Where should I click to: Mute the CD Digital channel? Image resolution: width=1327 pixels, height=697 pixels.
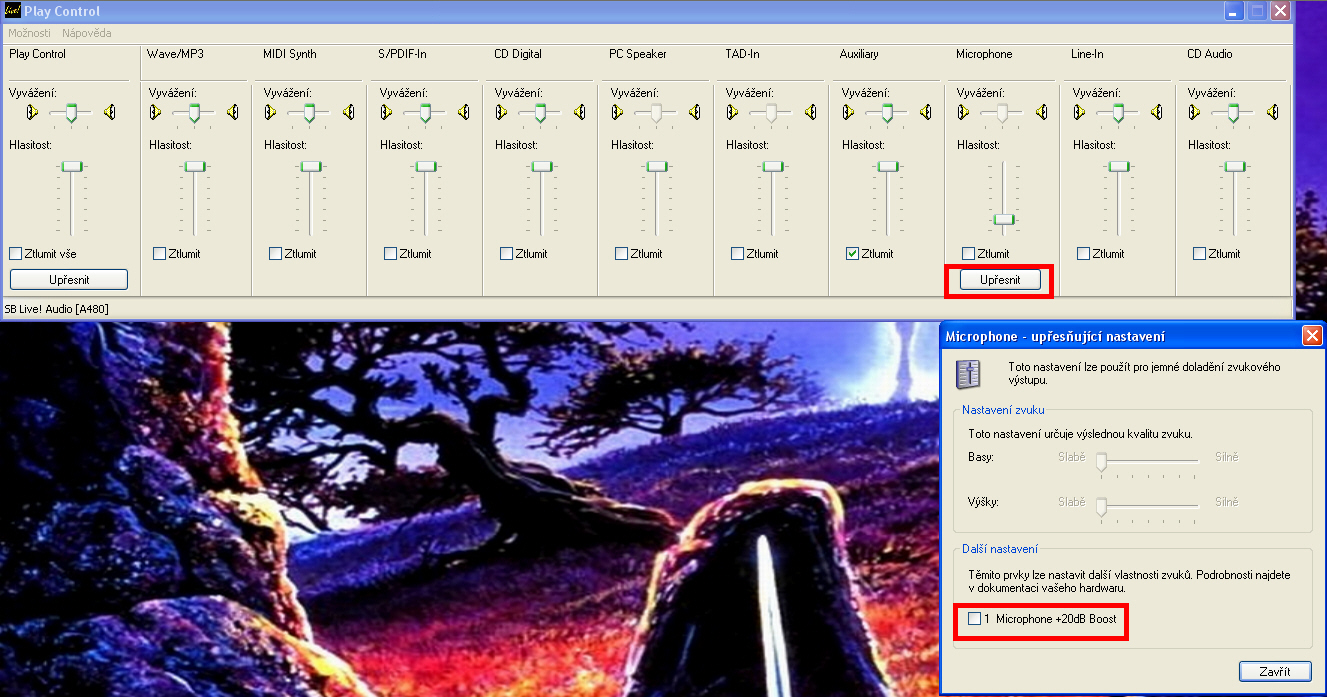click(506, 253)
